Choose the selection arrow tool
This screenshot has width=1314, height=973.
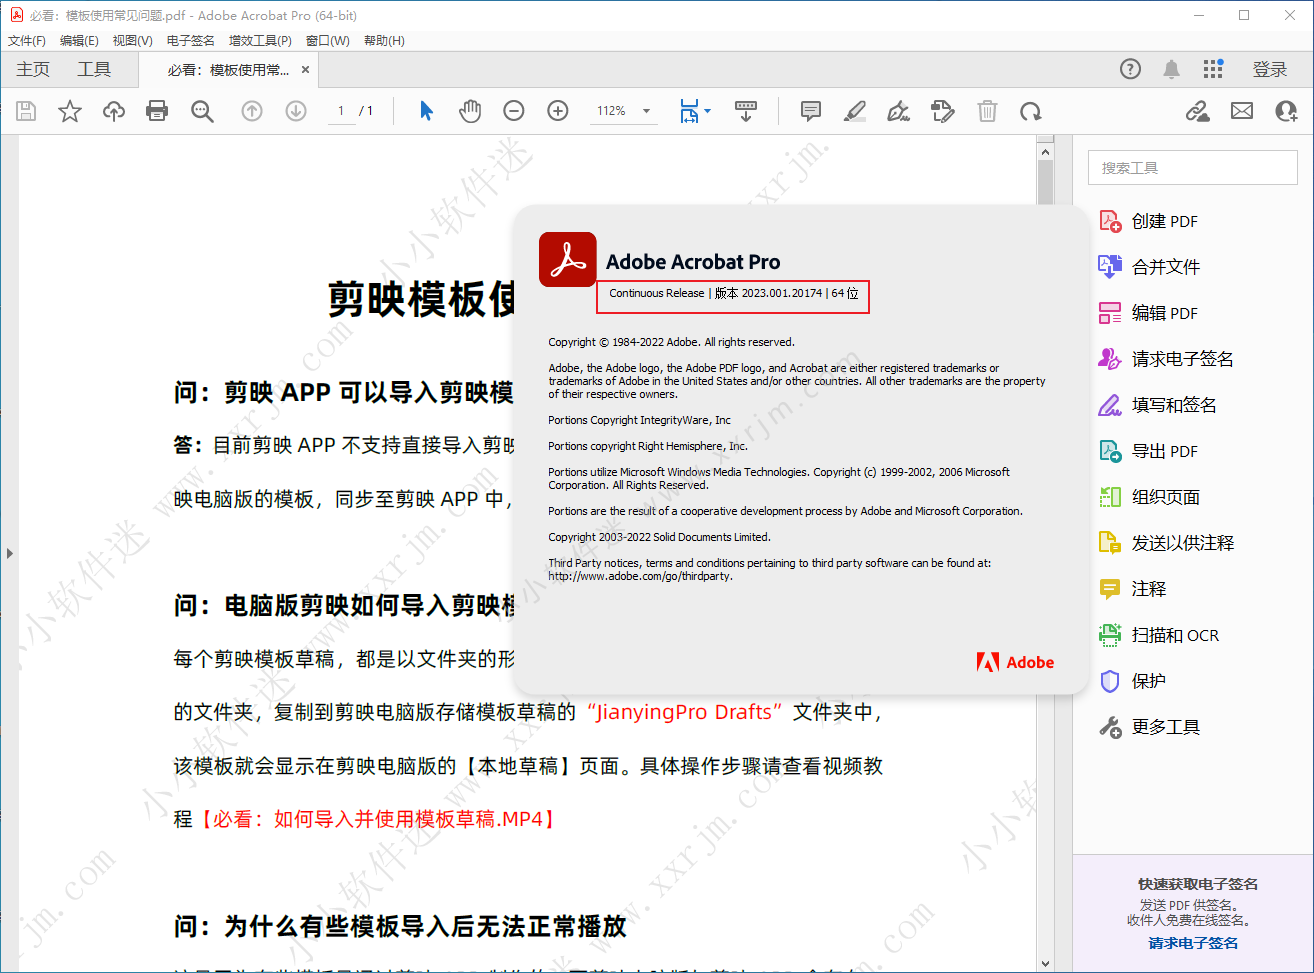[426, 111]
